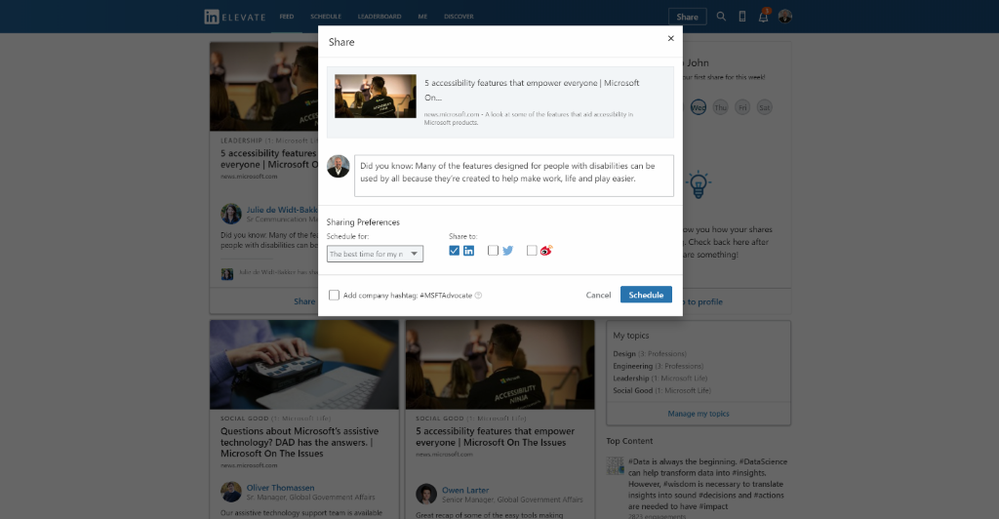Click the Share button in the header

687,17
